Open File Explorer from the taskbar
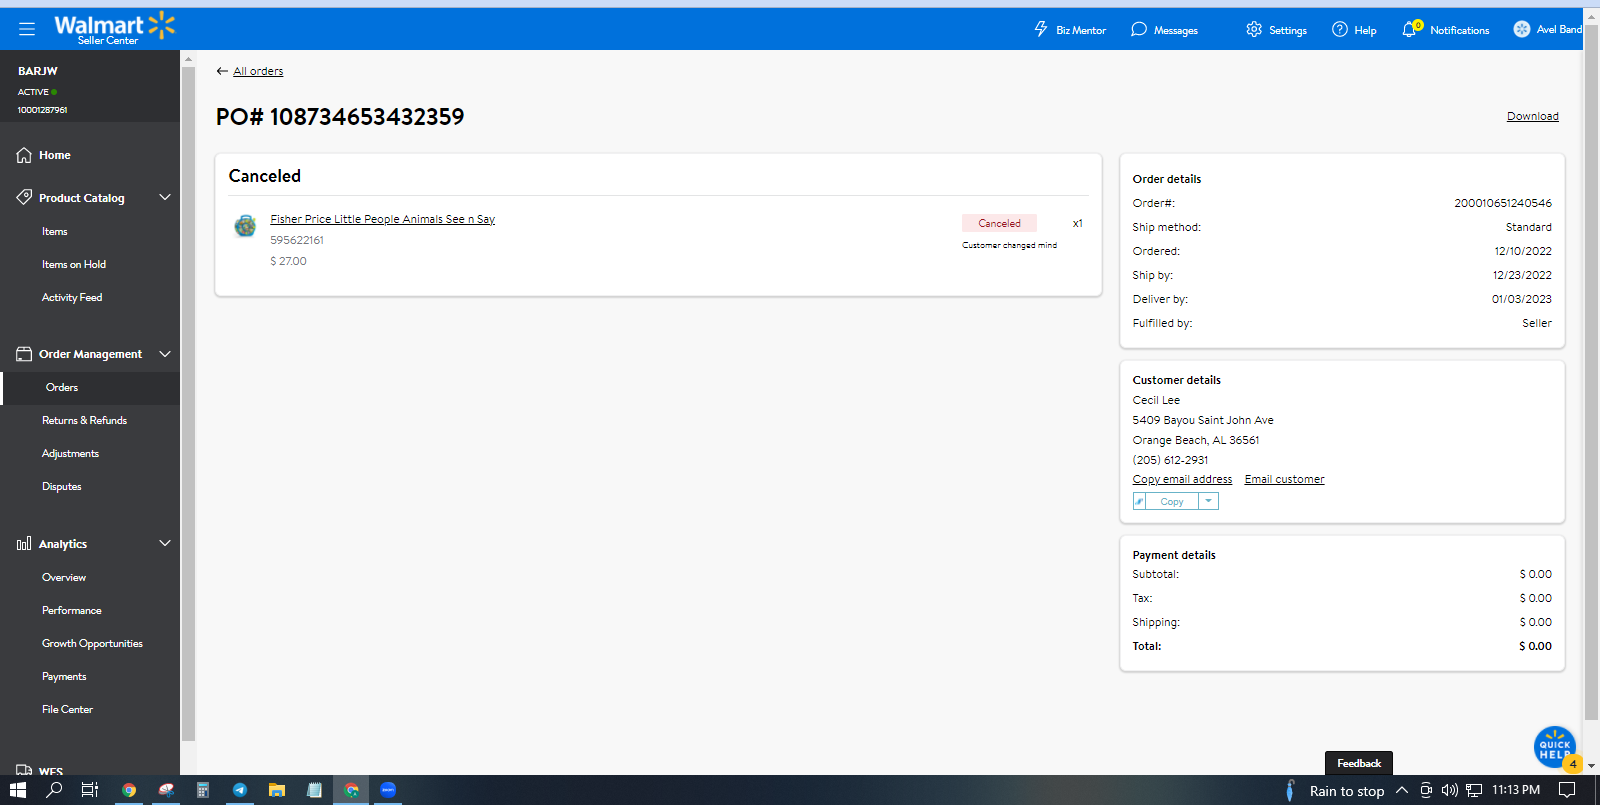The image size is (1600, 805). tap(277, 790)
